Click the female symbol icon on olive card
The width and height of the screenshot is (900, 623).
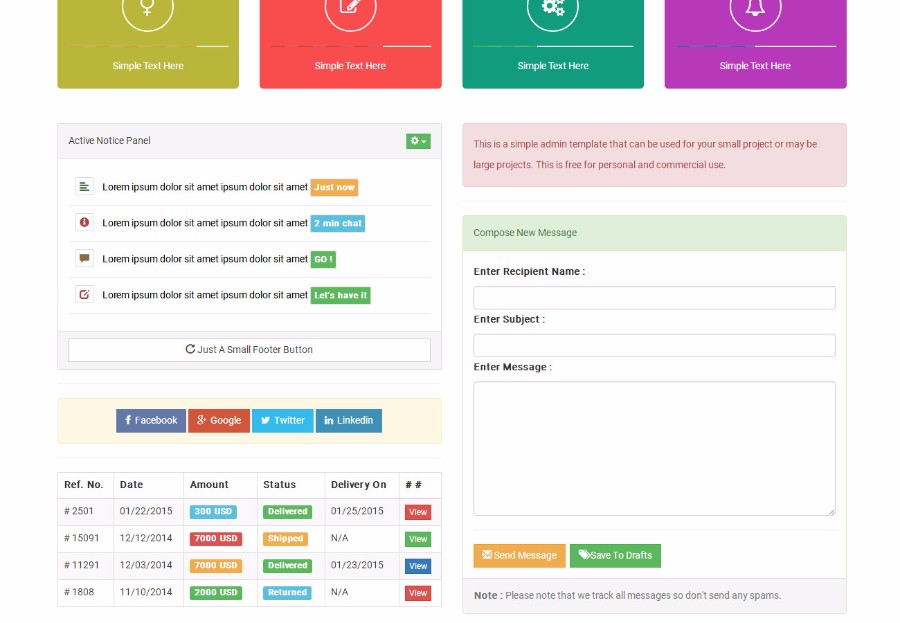click(x=148, y=6)
